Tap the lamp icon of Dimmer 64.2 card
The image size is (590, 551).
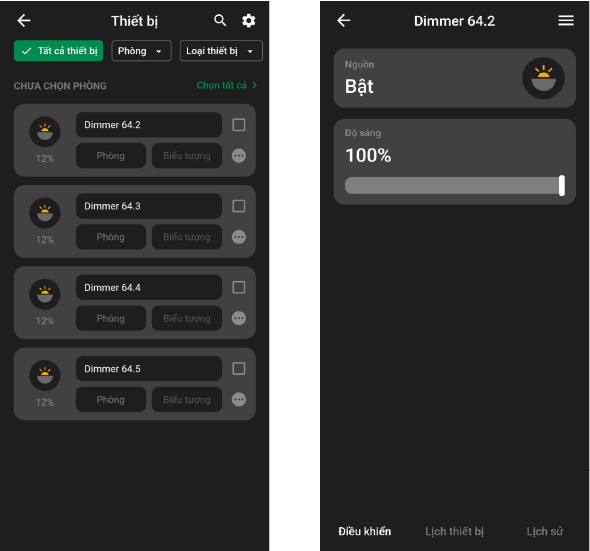(x=45, y=131)
